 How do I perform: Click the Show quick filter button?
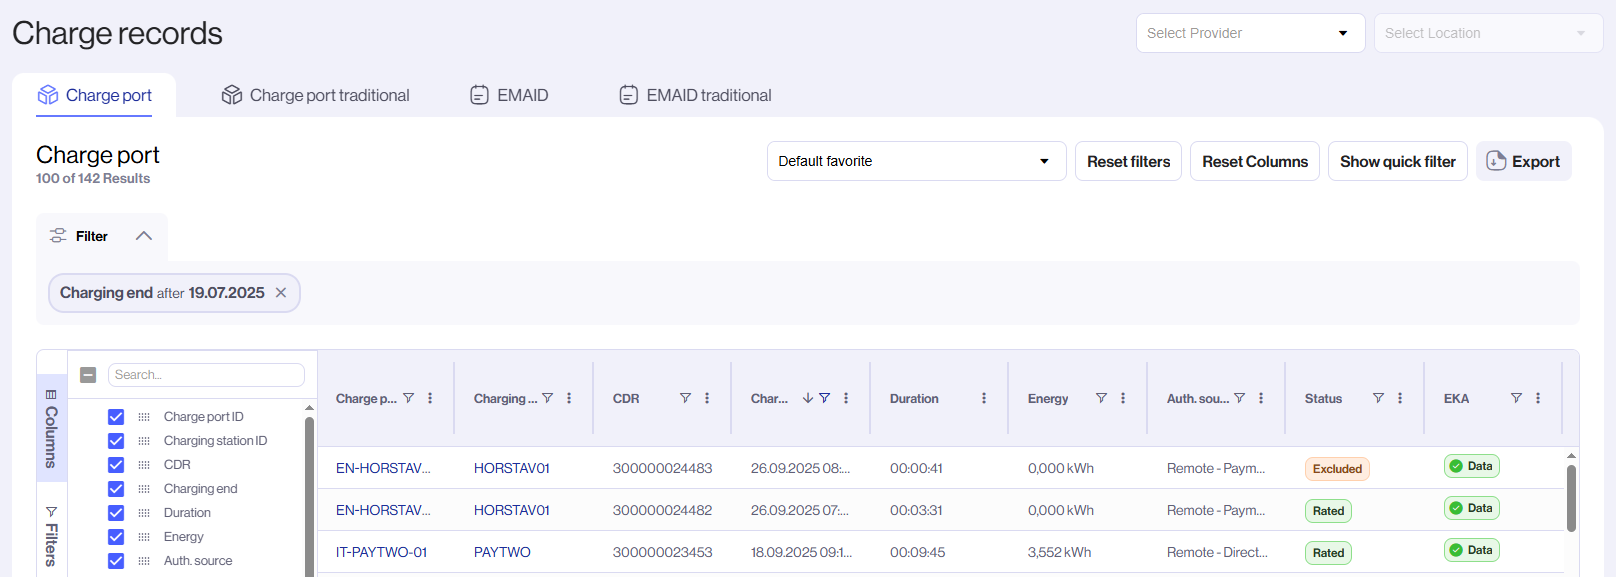1398,161
